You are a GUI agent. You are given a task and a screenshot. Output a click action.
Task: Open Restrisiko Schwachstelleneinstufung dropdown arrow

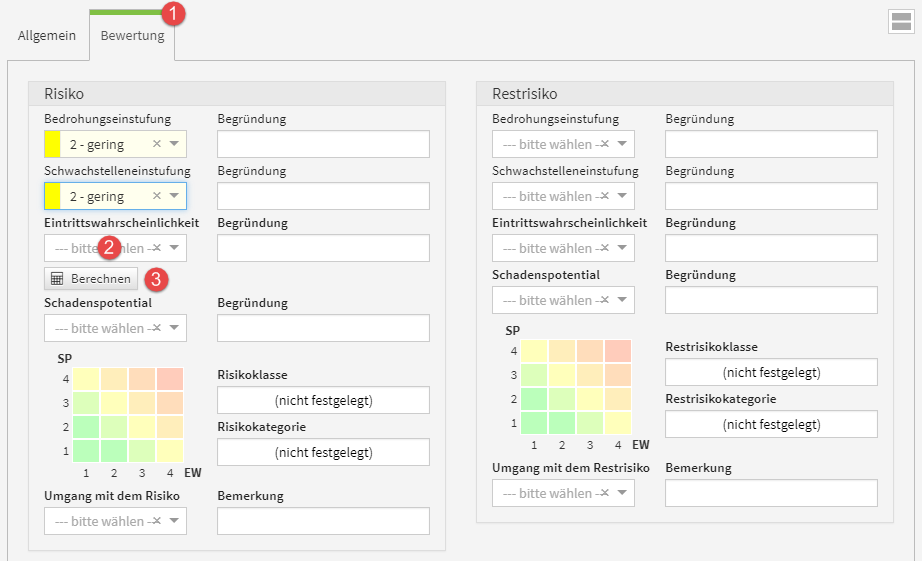(622, 196)
